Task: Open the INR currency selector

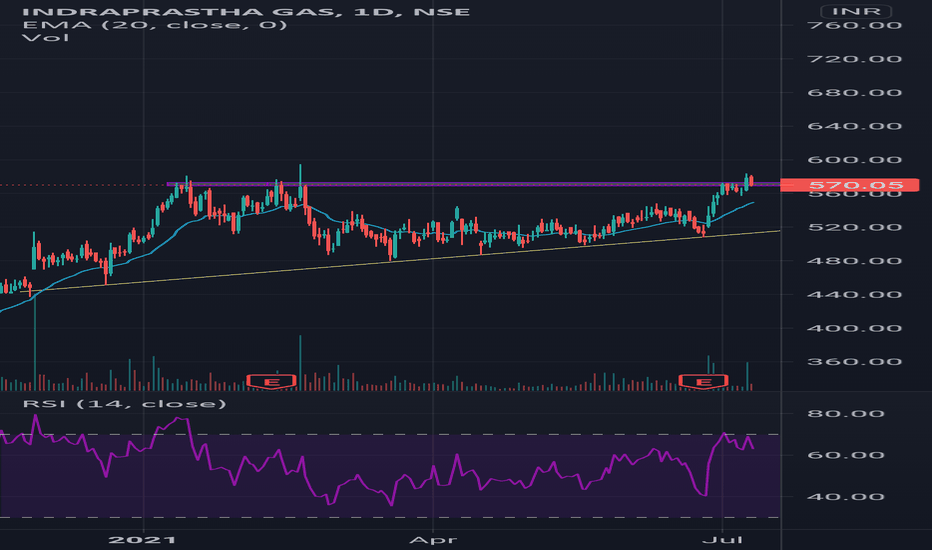Action: pyautogui.click(x=856, y=11)
